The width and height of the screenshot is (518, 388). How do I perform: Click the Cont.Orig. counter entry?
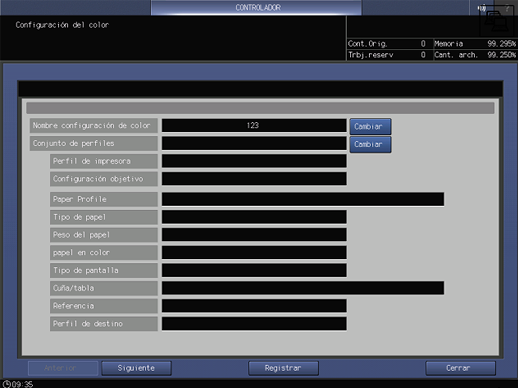[x=389, y=44]
